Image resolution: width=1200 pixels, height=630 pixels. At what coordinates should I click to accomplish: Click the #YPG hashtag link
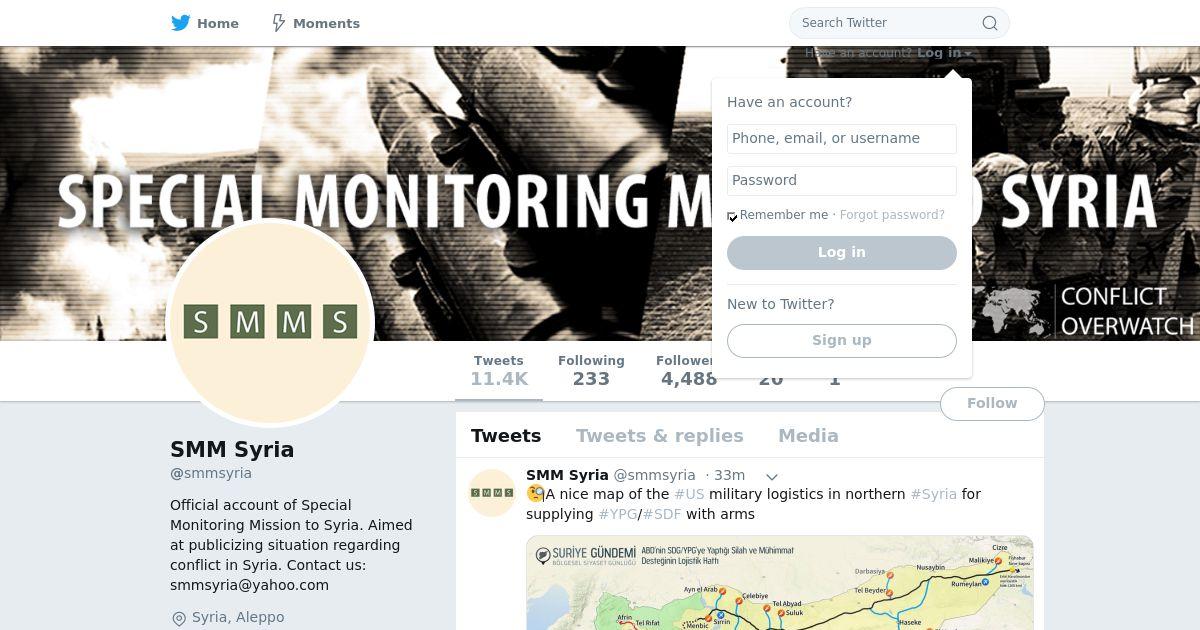coord(618,514)
